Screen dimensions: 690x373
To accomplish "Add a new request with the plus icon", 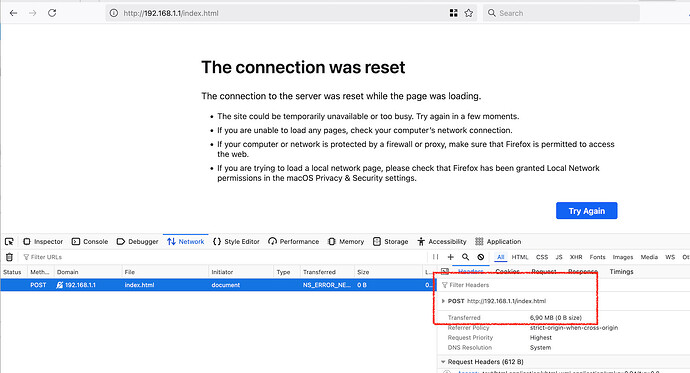I will pos(450,257).
